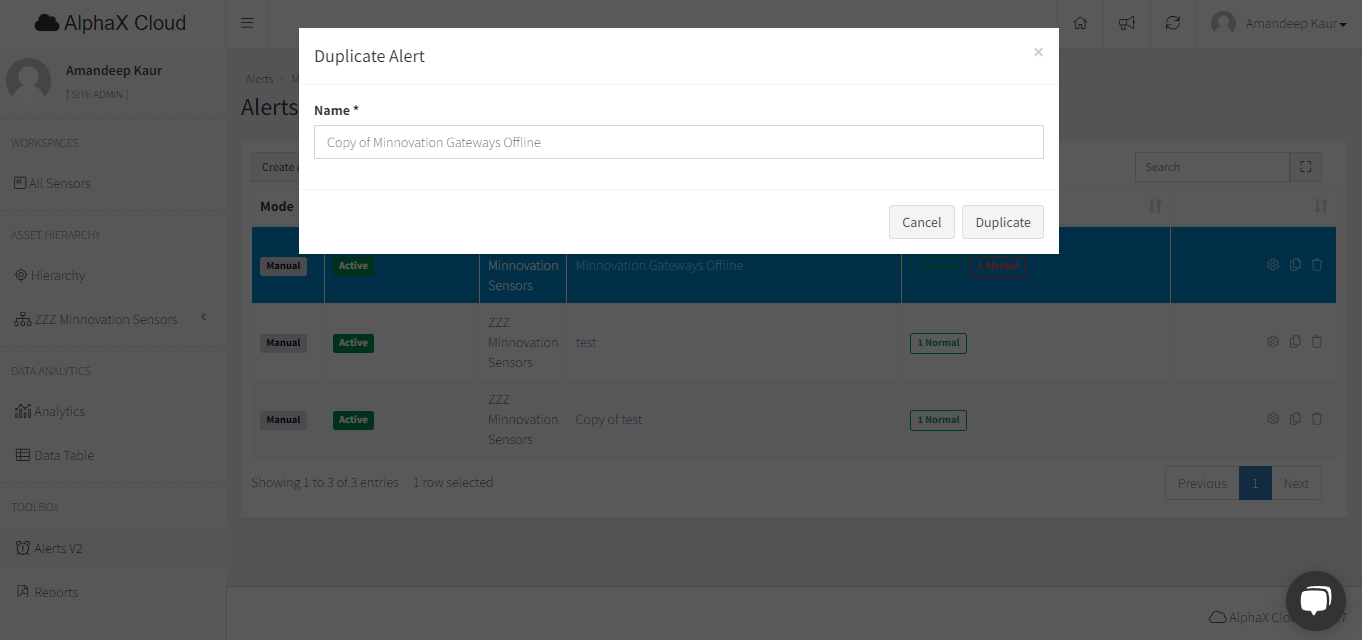Click the hamburger menu icon

(x=247, y=23)
